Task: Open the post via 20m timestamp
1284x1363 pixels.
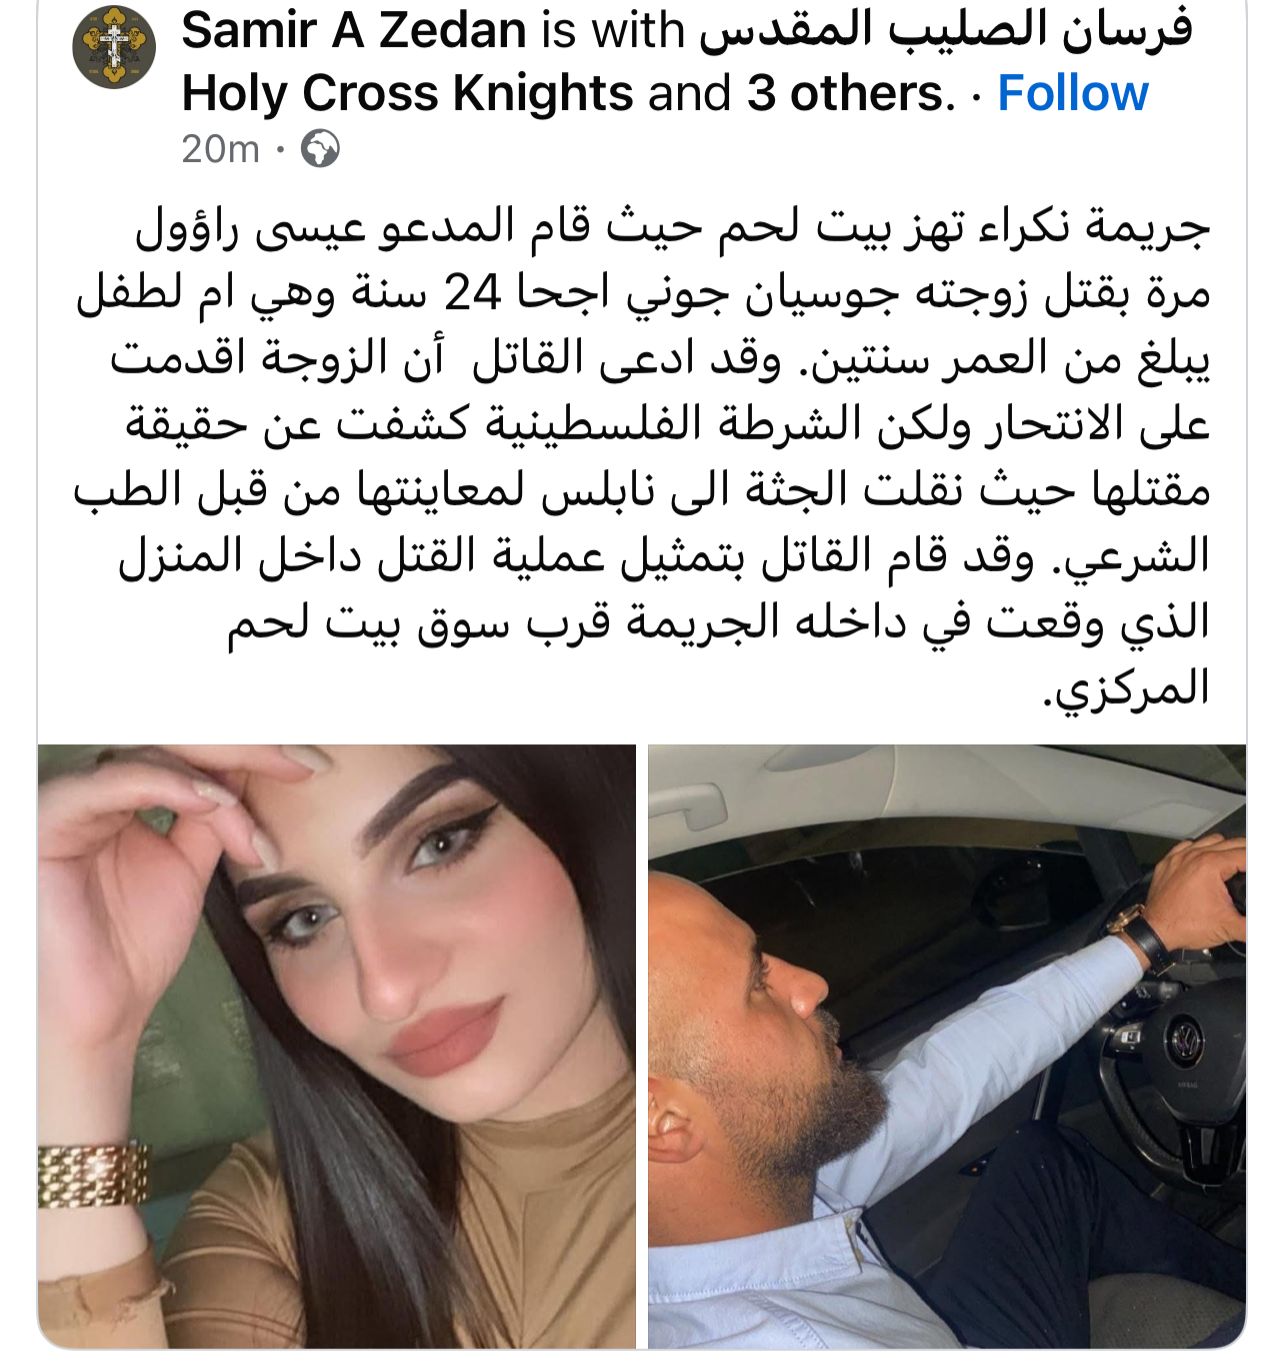Action: point(220,149)
